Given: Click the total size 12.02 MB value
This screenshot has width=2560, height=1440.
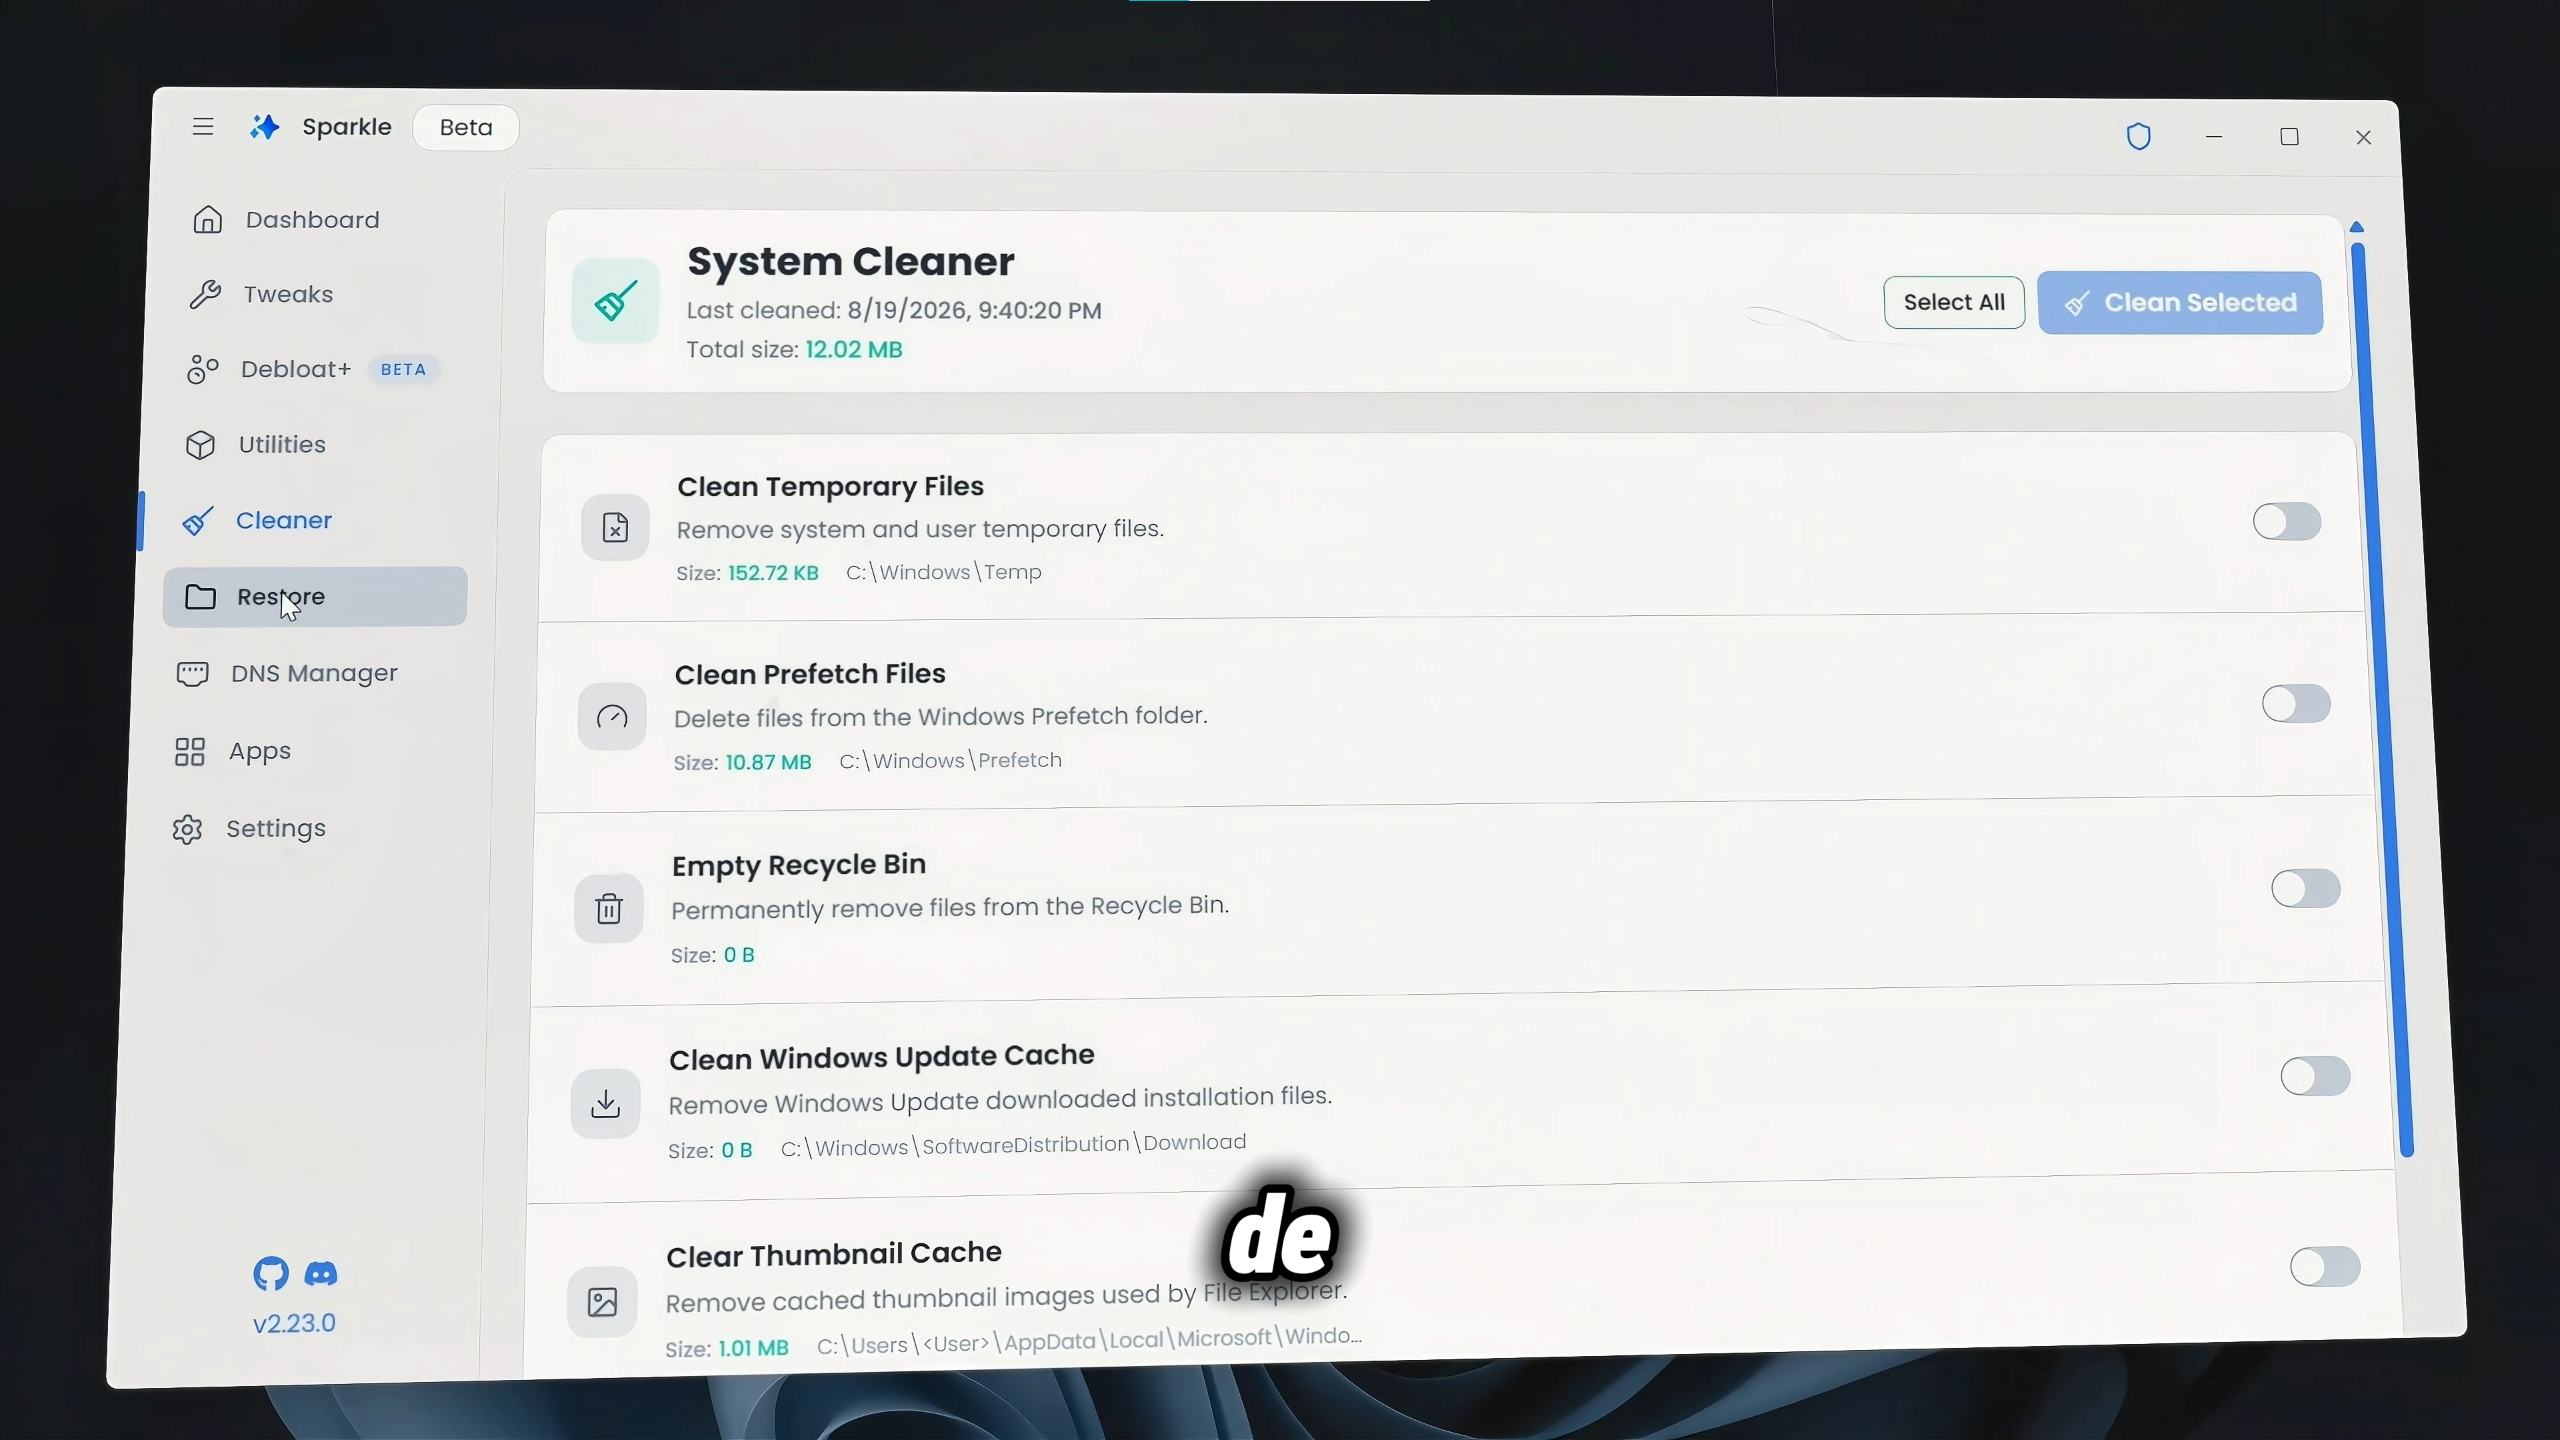Looking at the screenshot, I should (x=854, y=349).
